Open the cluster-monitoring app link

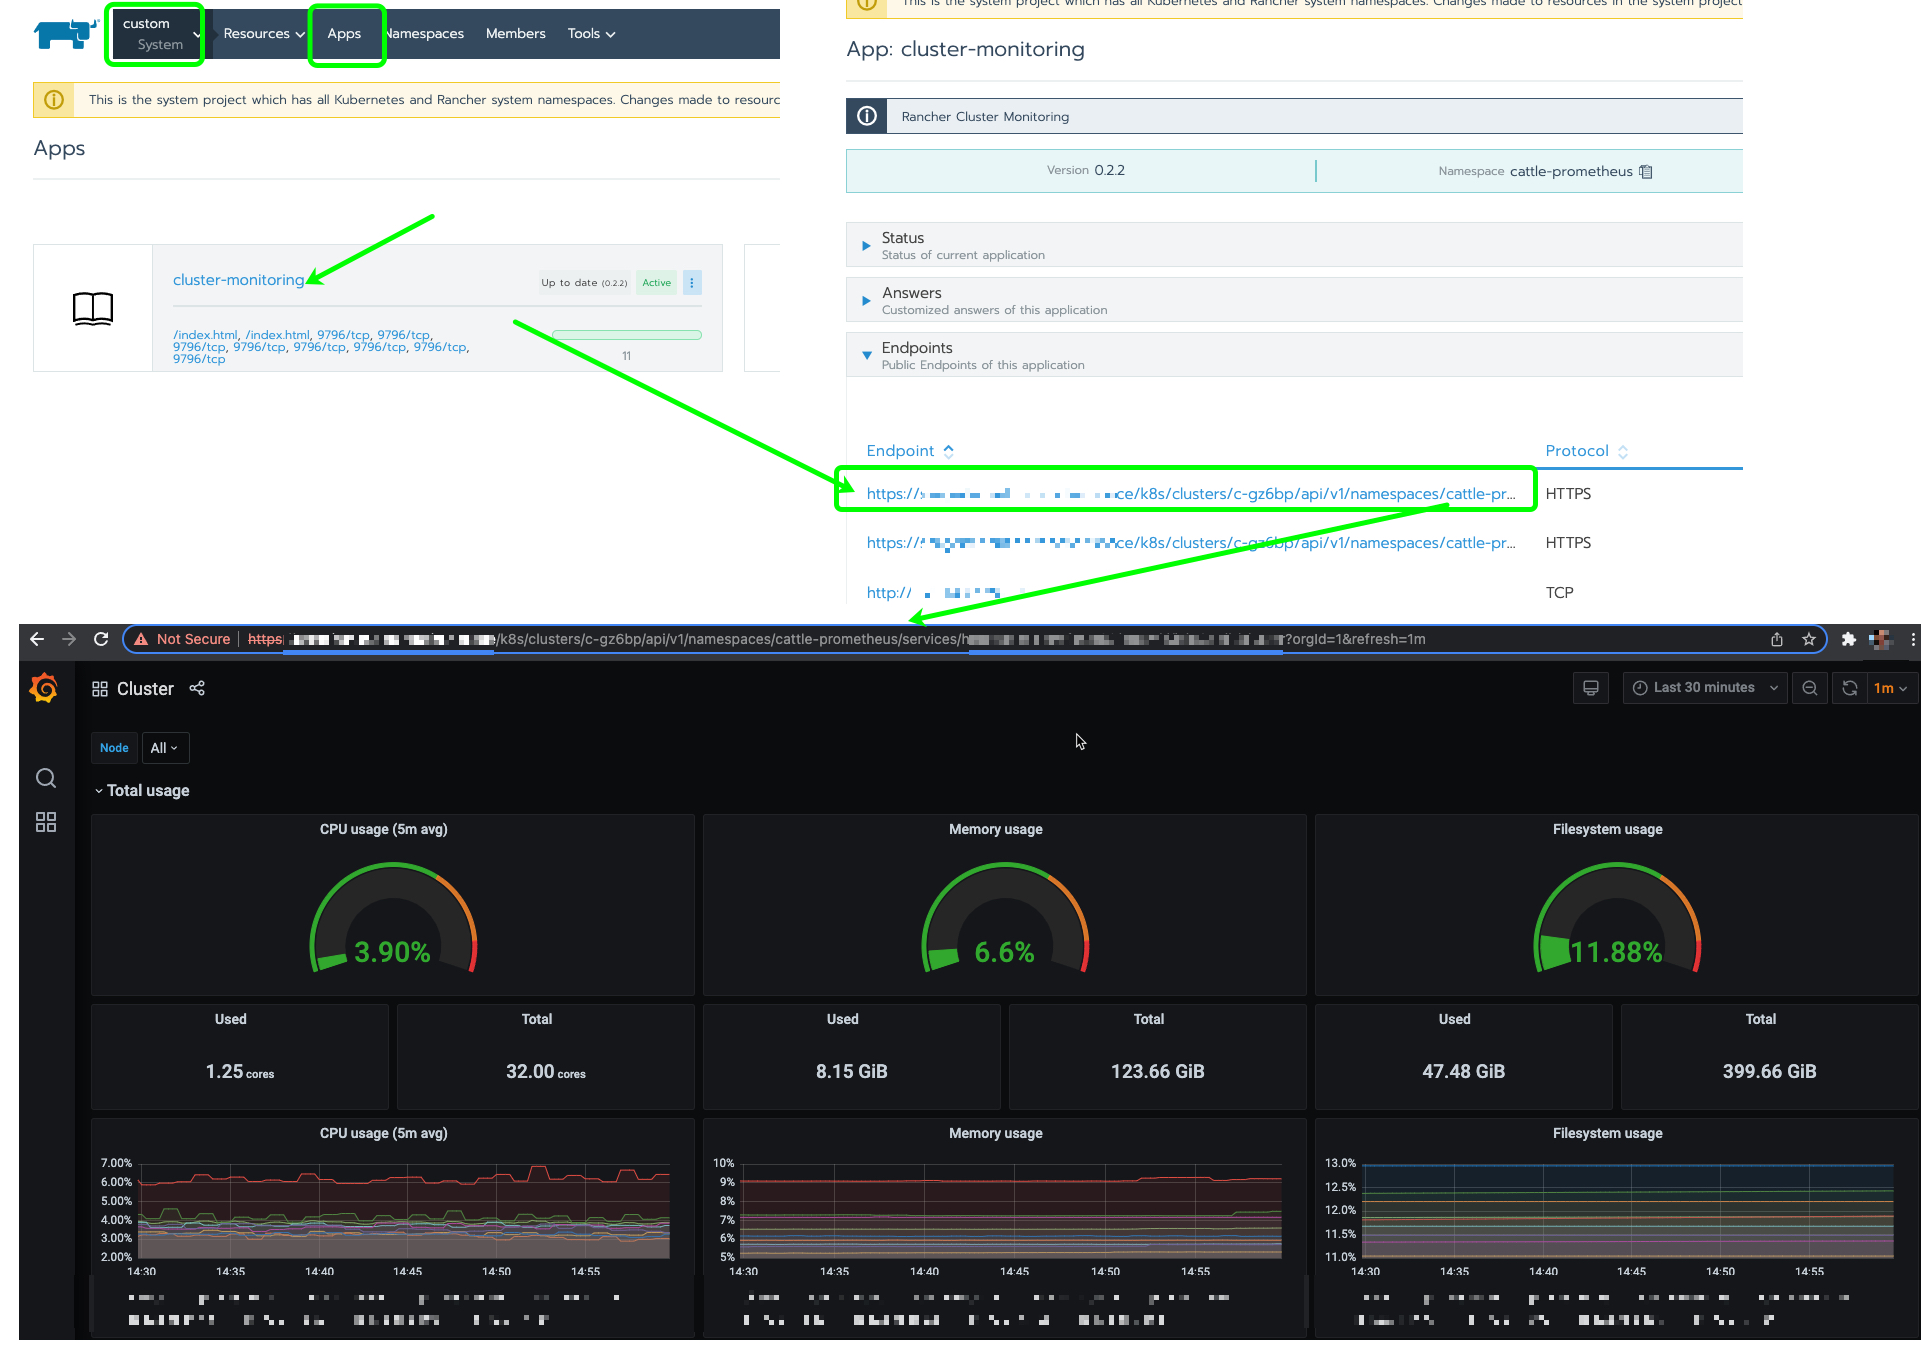coord(238,280)
